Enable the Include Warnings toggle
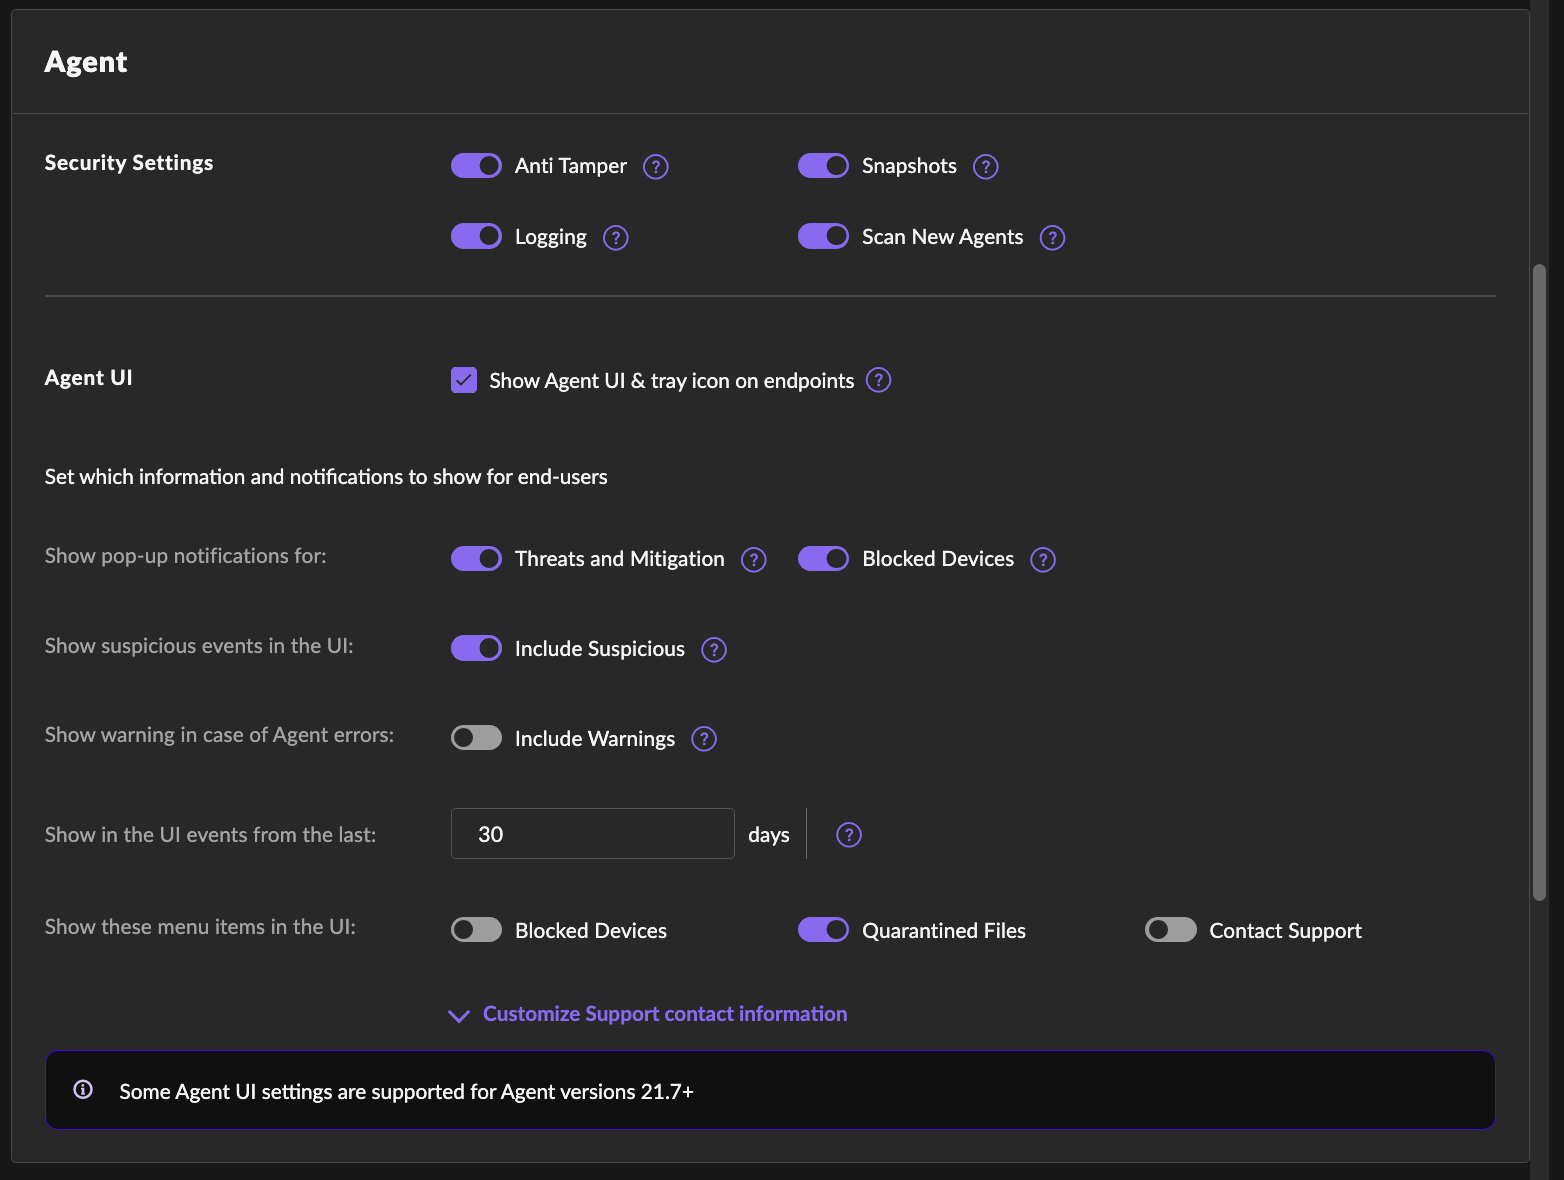This screenshot has width=1564, height=1180. point(476,738)
